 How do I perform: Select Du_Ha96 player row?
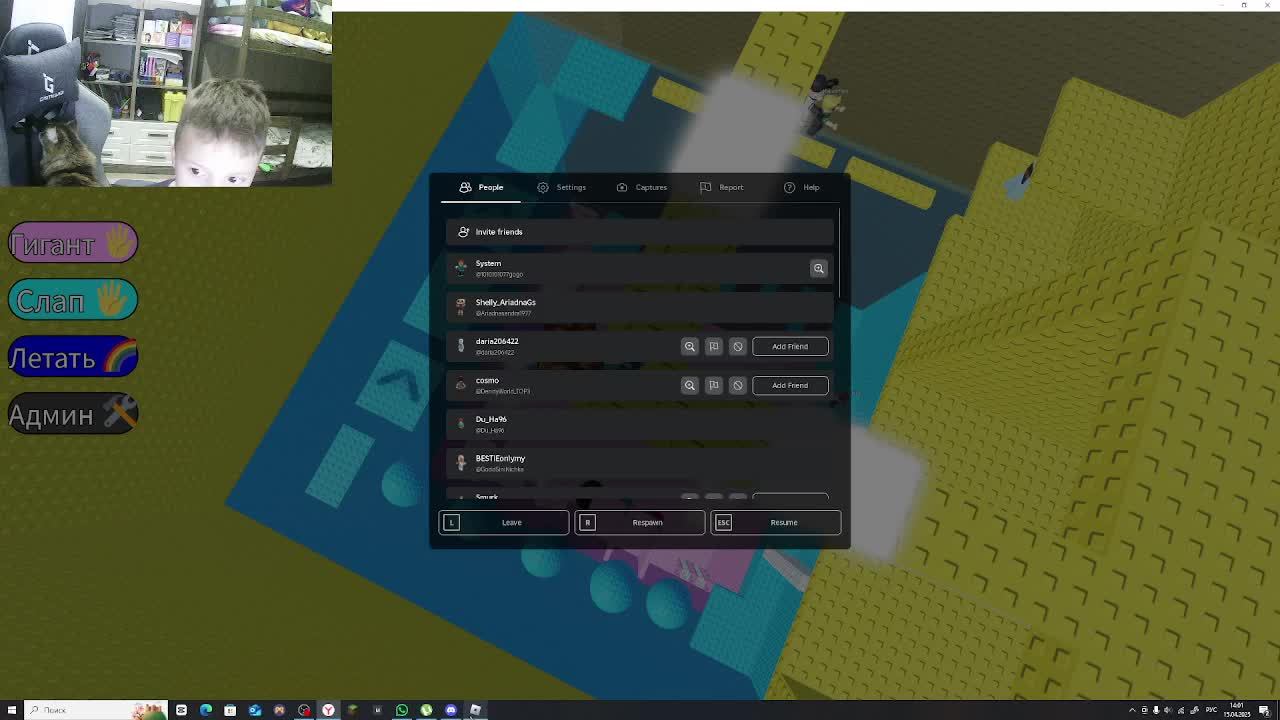[x=639, y=424]
